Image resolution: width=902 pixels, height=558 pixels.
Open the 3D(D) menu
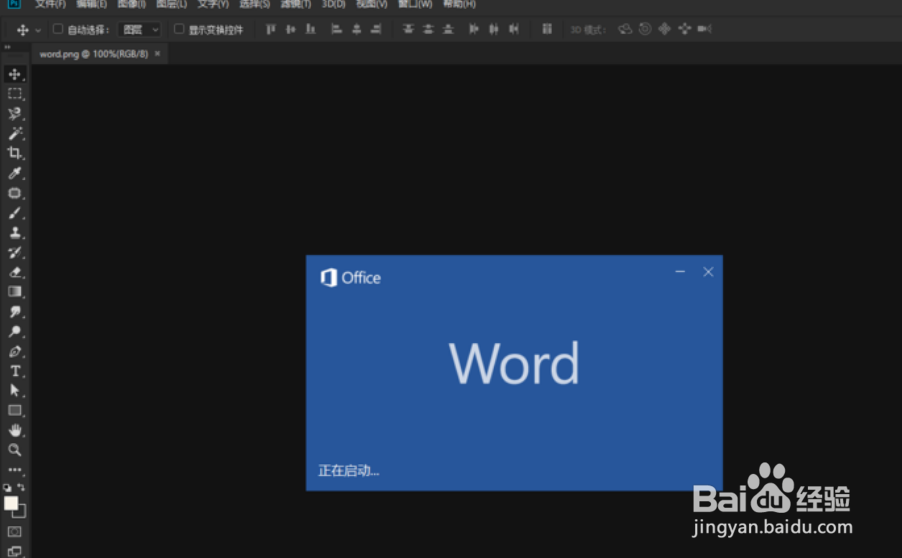334,4
